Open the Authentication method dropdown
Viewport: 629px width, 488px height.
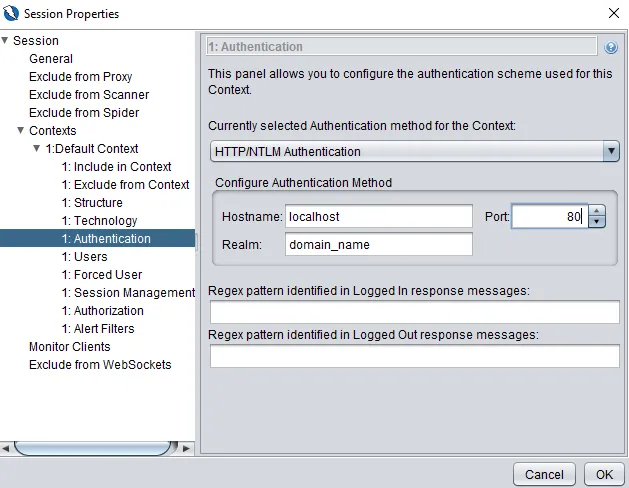(611, 151)
